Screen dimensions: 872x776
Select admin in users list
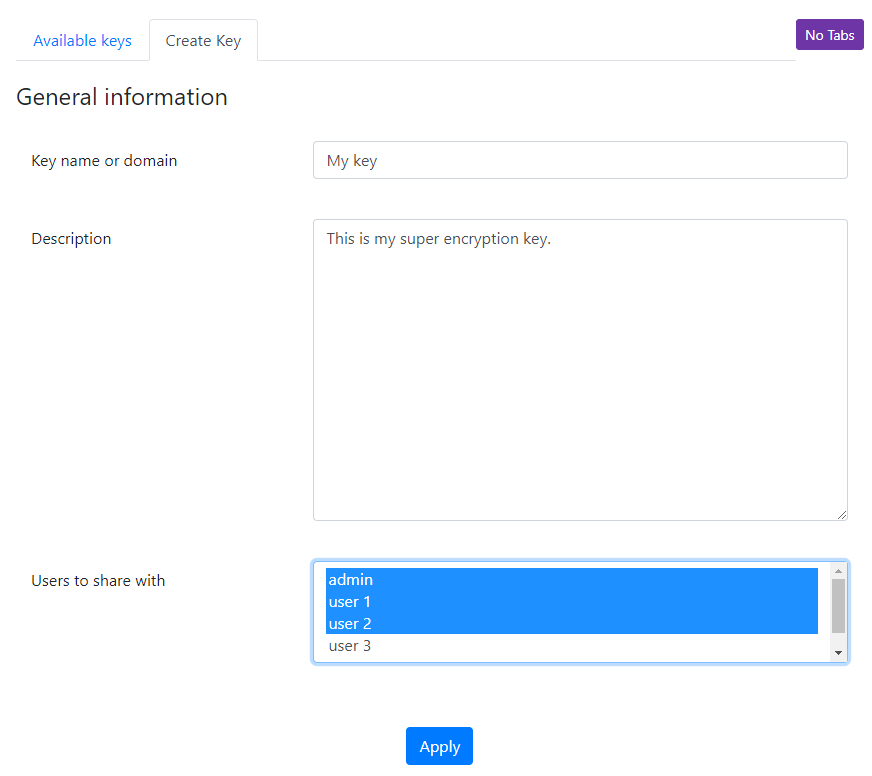click(572, 580)
